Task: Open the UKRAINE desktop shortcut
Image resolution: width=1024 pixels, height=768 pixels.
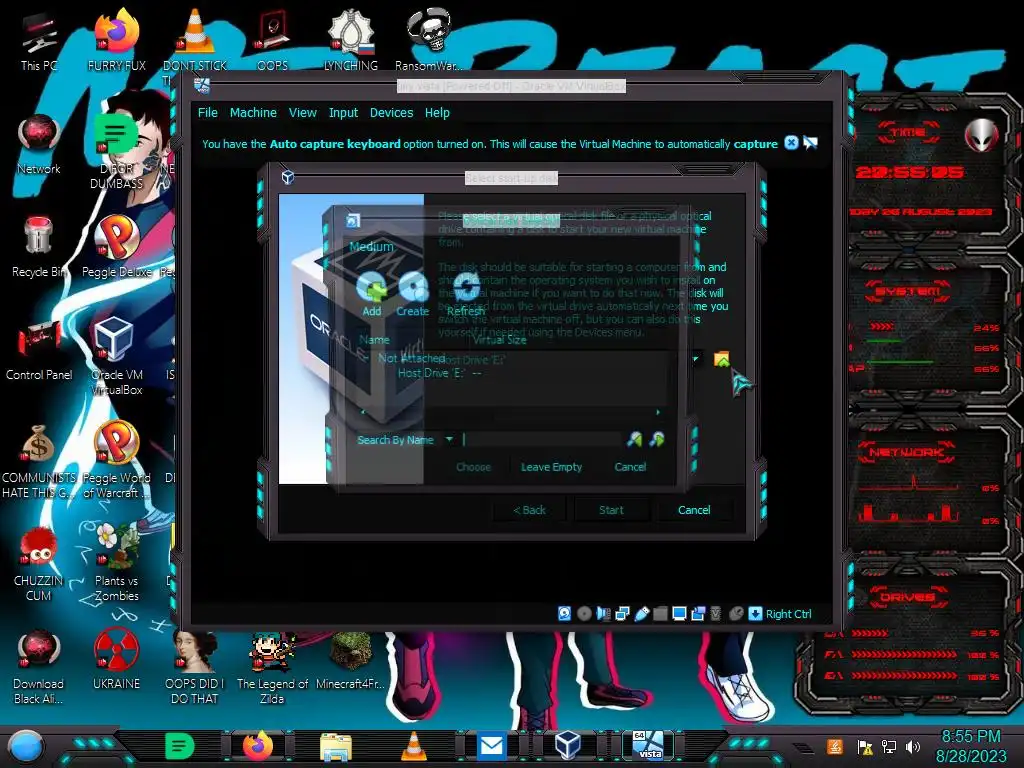Action: (x=116, y=660)
